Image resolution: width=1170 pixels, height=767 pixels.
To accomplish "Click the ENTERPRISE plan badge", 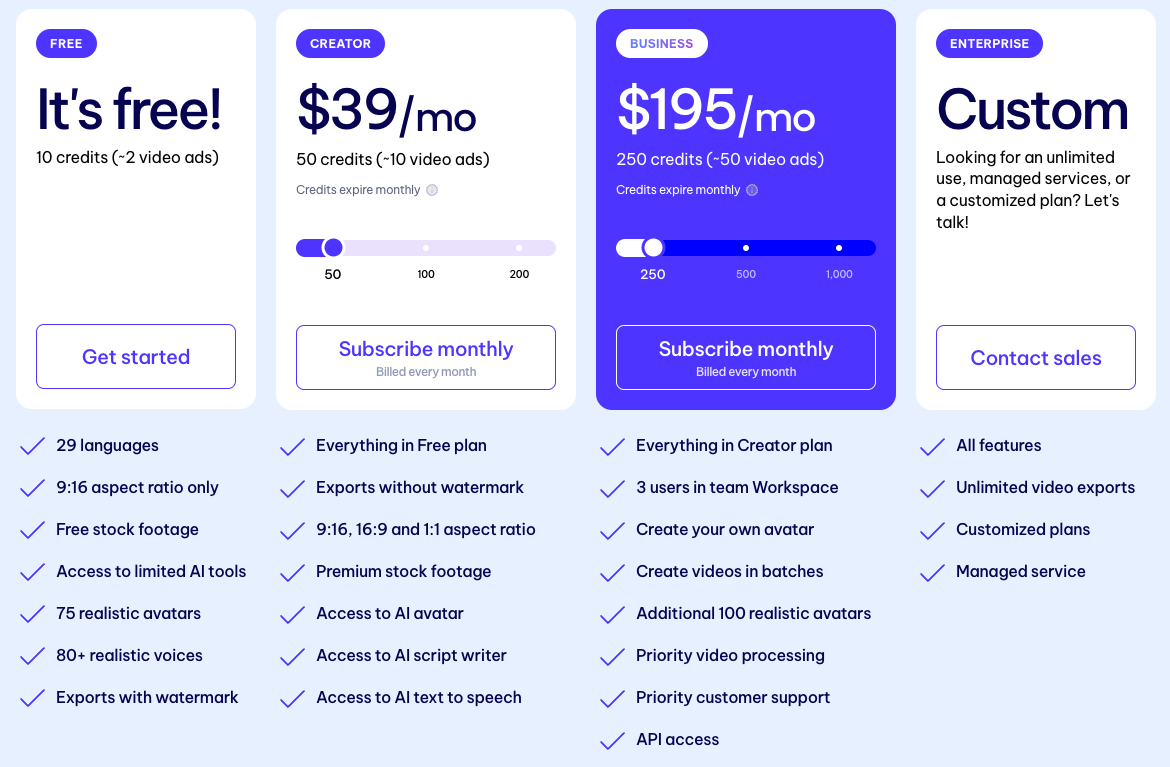I will point(989,43).
